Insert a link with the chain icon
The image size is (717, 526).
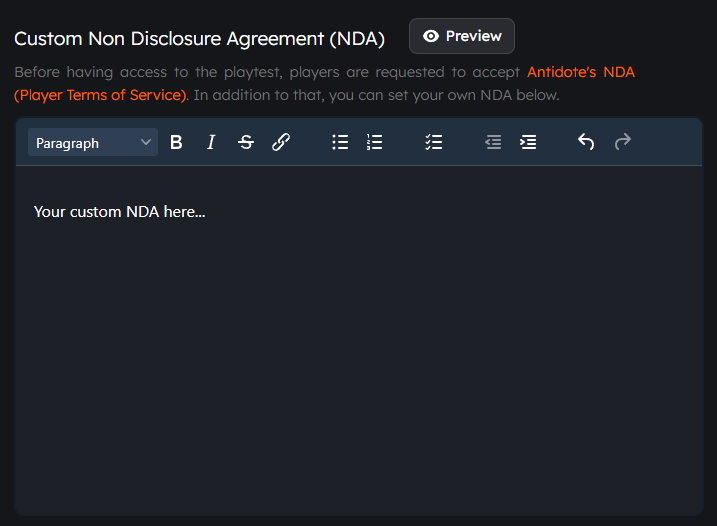[x=281, y=142]
